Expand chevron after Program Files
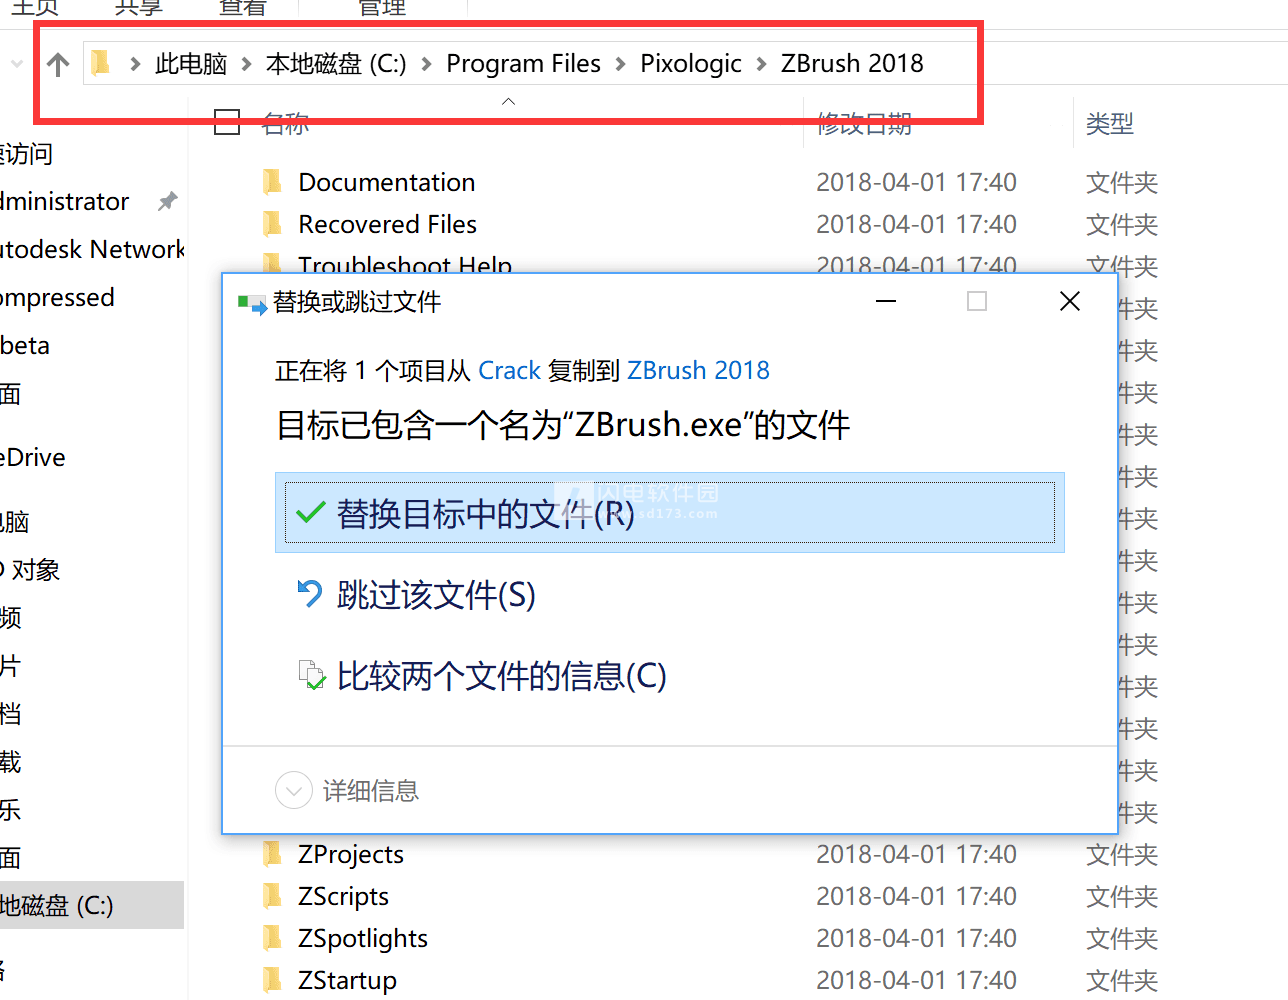Viewport: 1288px width, 1000px height. click(x=620, y=64)
